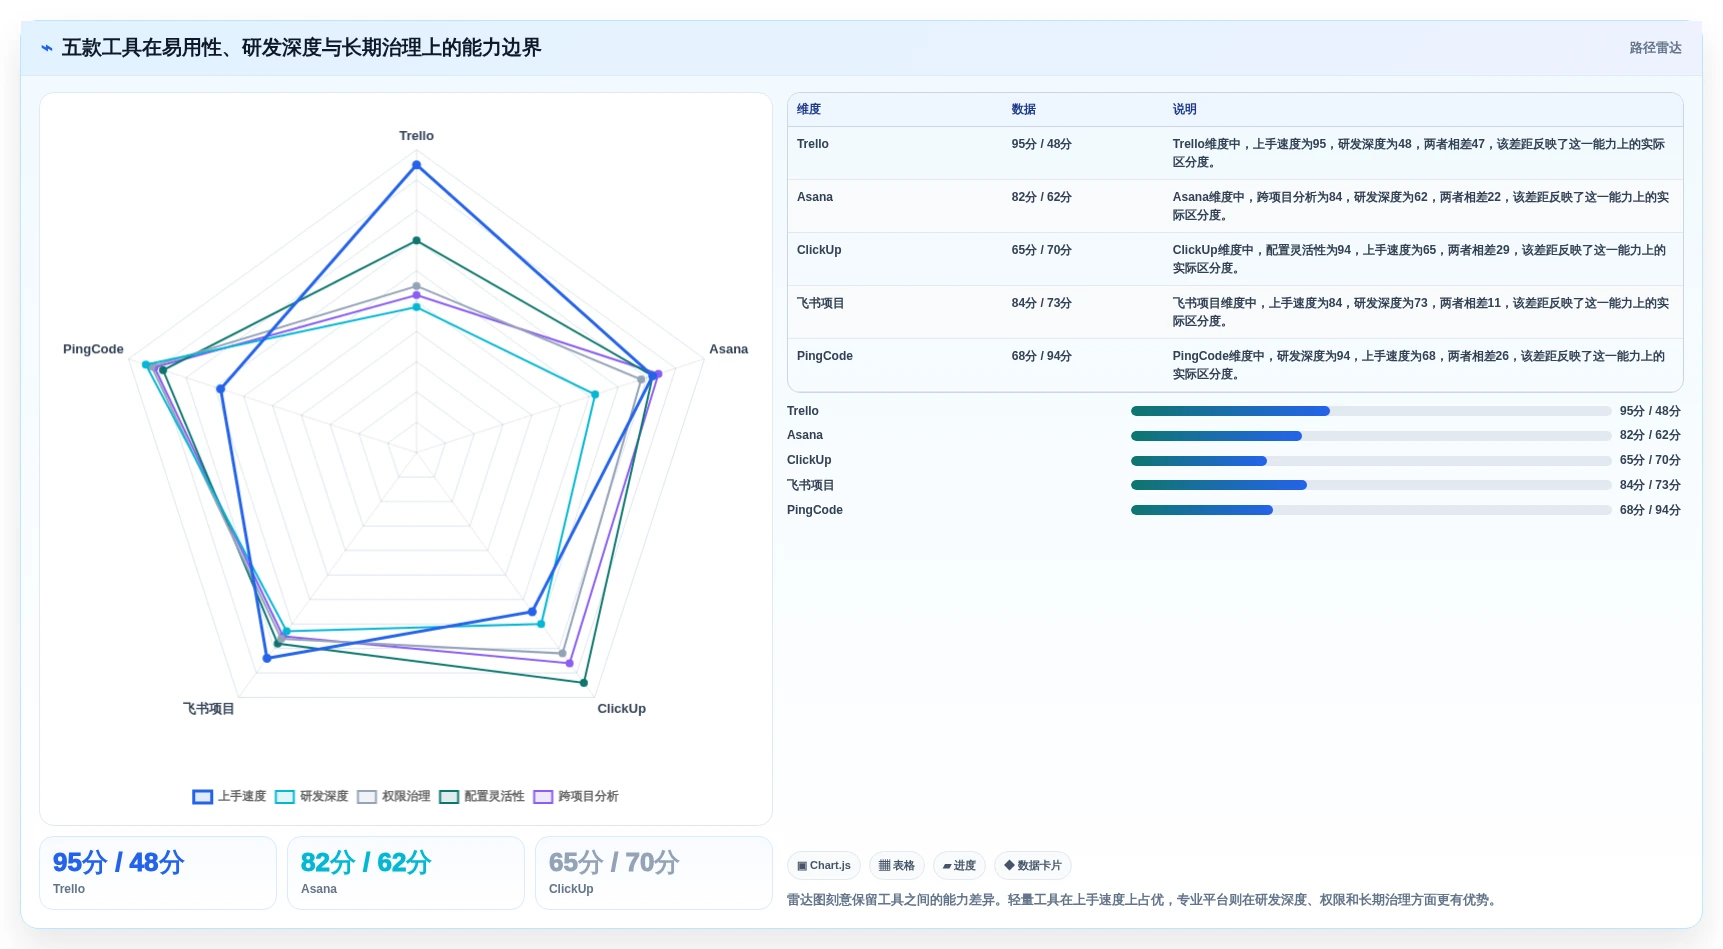This screenshot has height=949, width=1723.
Task: Click the Asana progress bar
Action: (1371, 436)
